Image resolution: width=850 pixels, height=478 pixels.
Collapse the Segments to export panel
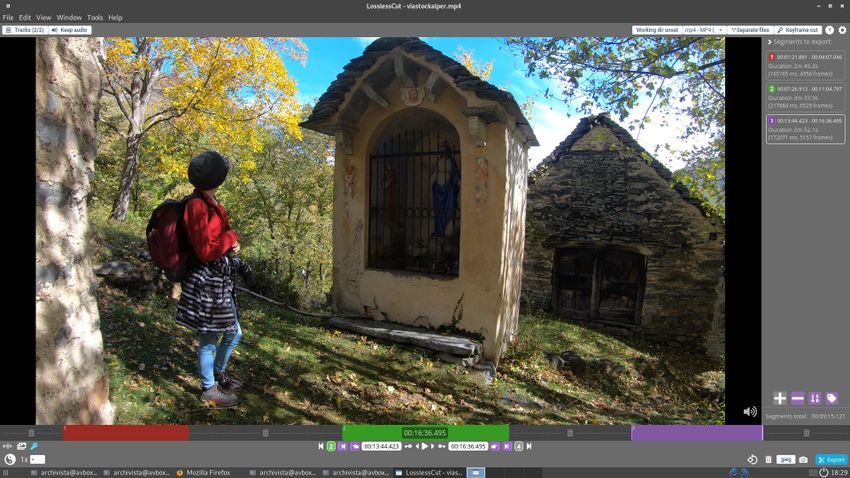click(769, 42)
